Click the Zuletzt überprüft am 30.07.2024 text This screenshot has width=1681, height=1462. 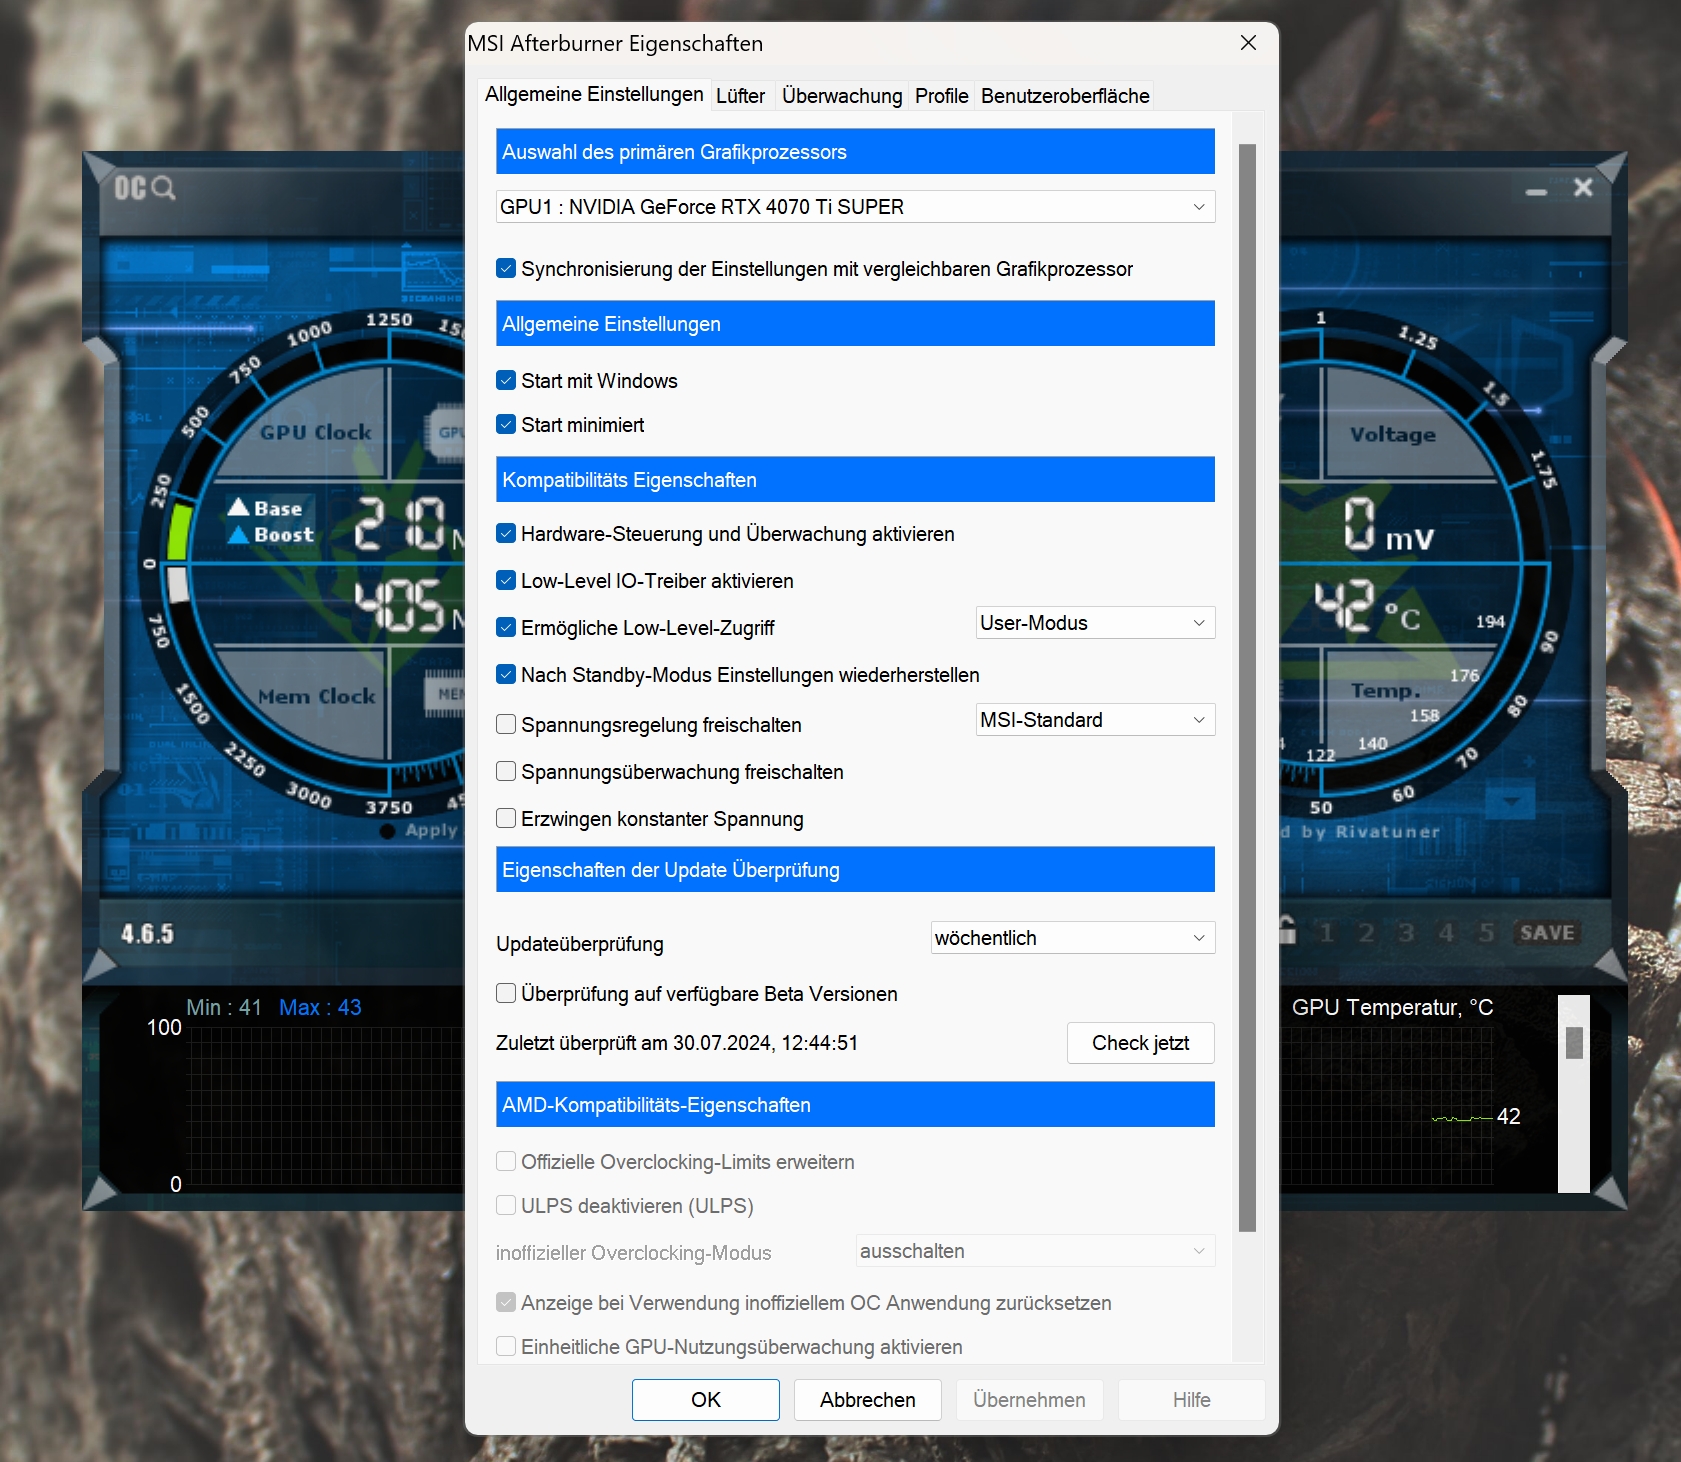pyautogui.click(x=677, y=1043)
